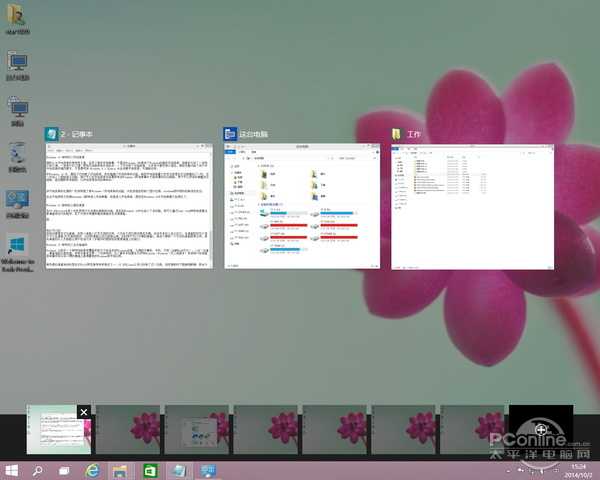Open Search from the taskbar magnifier

pos(38,470)
